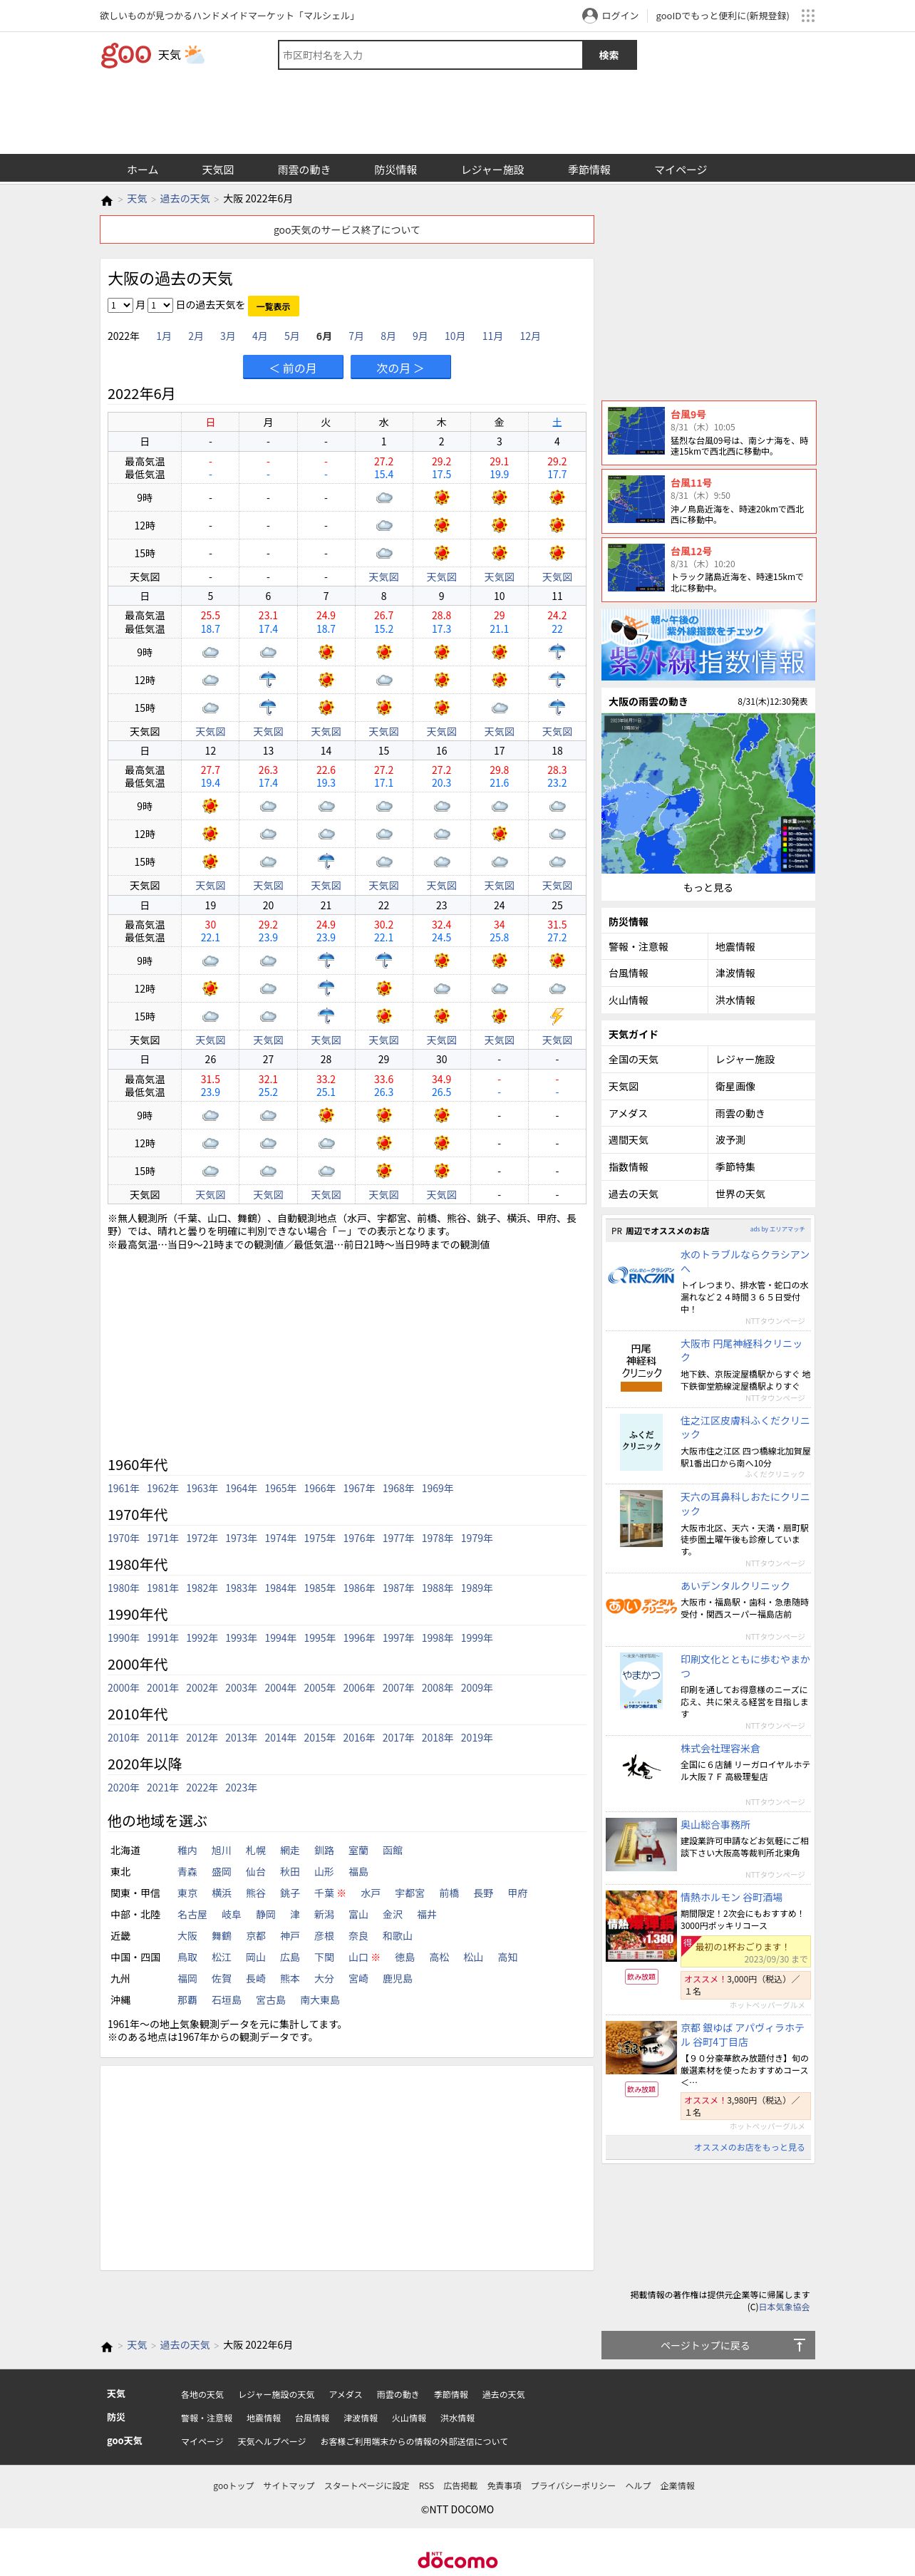The width and height of the screenshot is (915, 2576).
Task: Open the month dropdown selector
Action: pos(120,305)
